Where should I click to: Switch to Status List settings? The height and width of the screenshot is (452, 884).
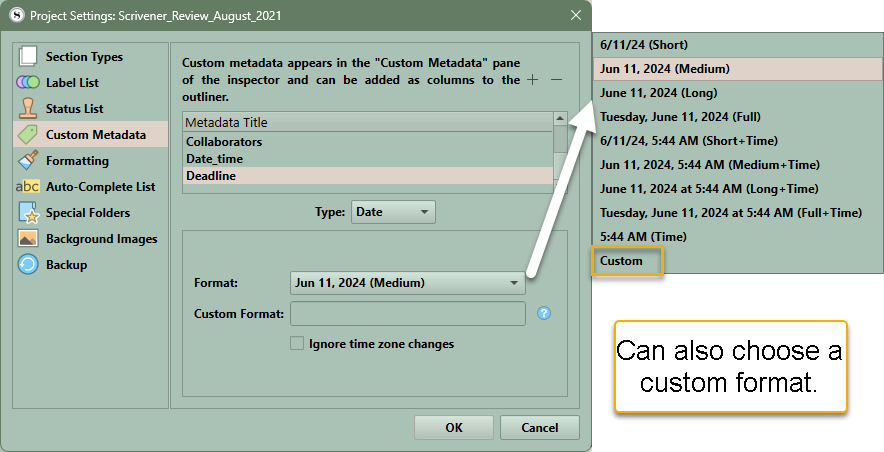pyautogui.click(x=90, y=108)
